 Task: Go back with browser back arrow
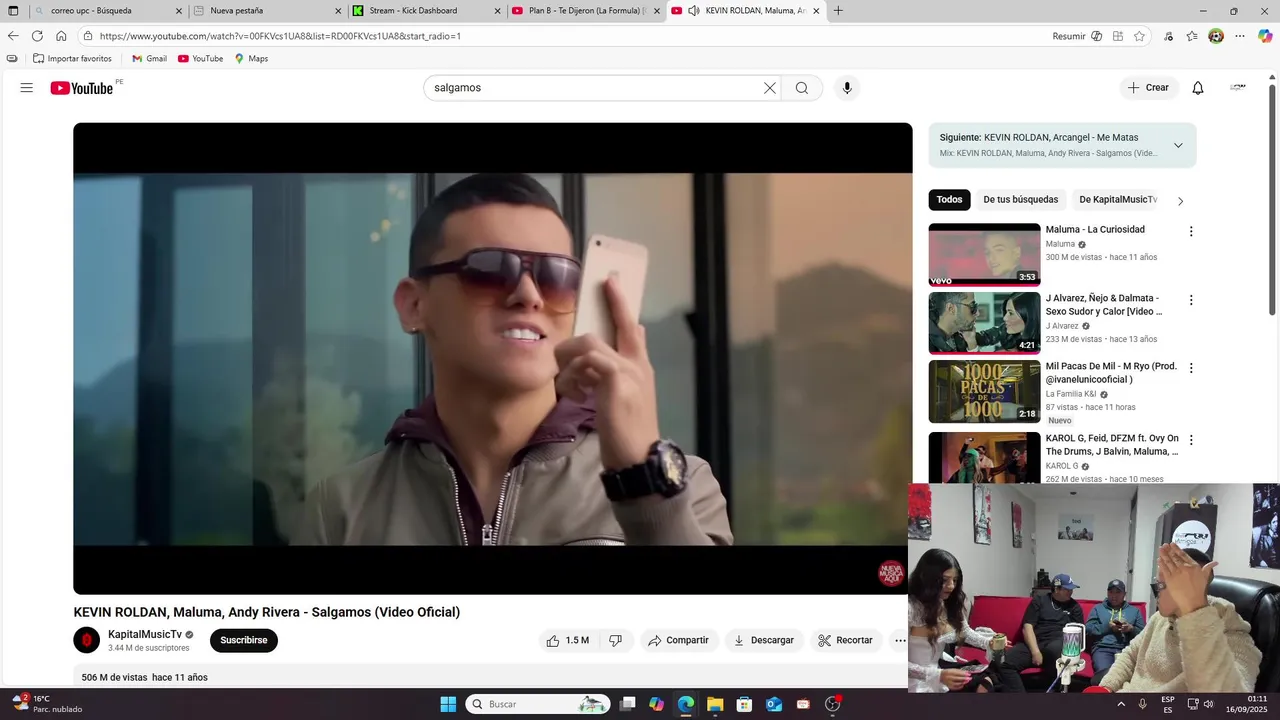(13, 36)
